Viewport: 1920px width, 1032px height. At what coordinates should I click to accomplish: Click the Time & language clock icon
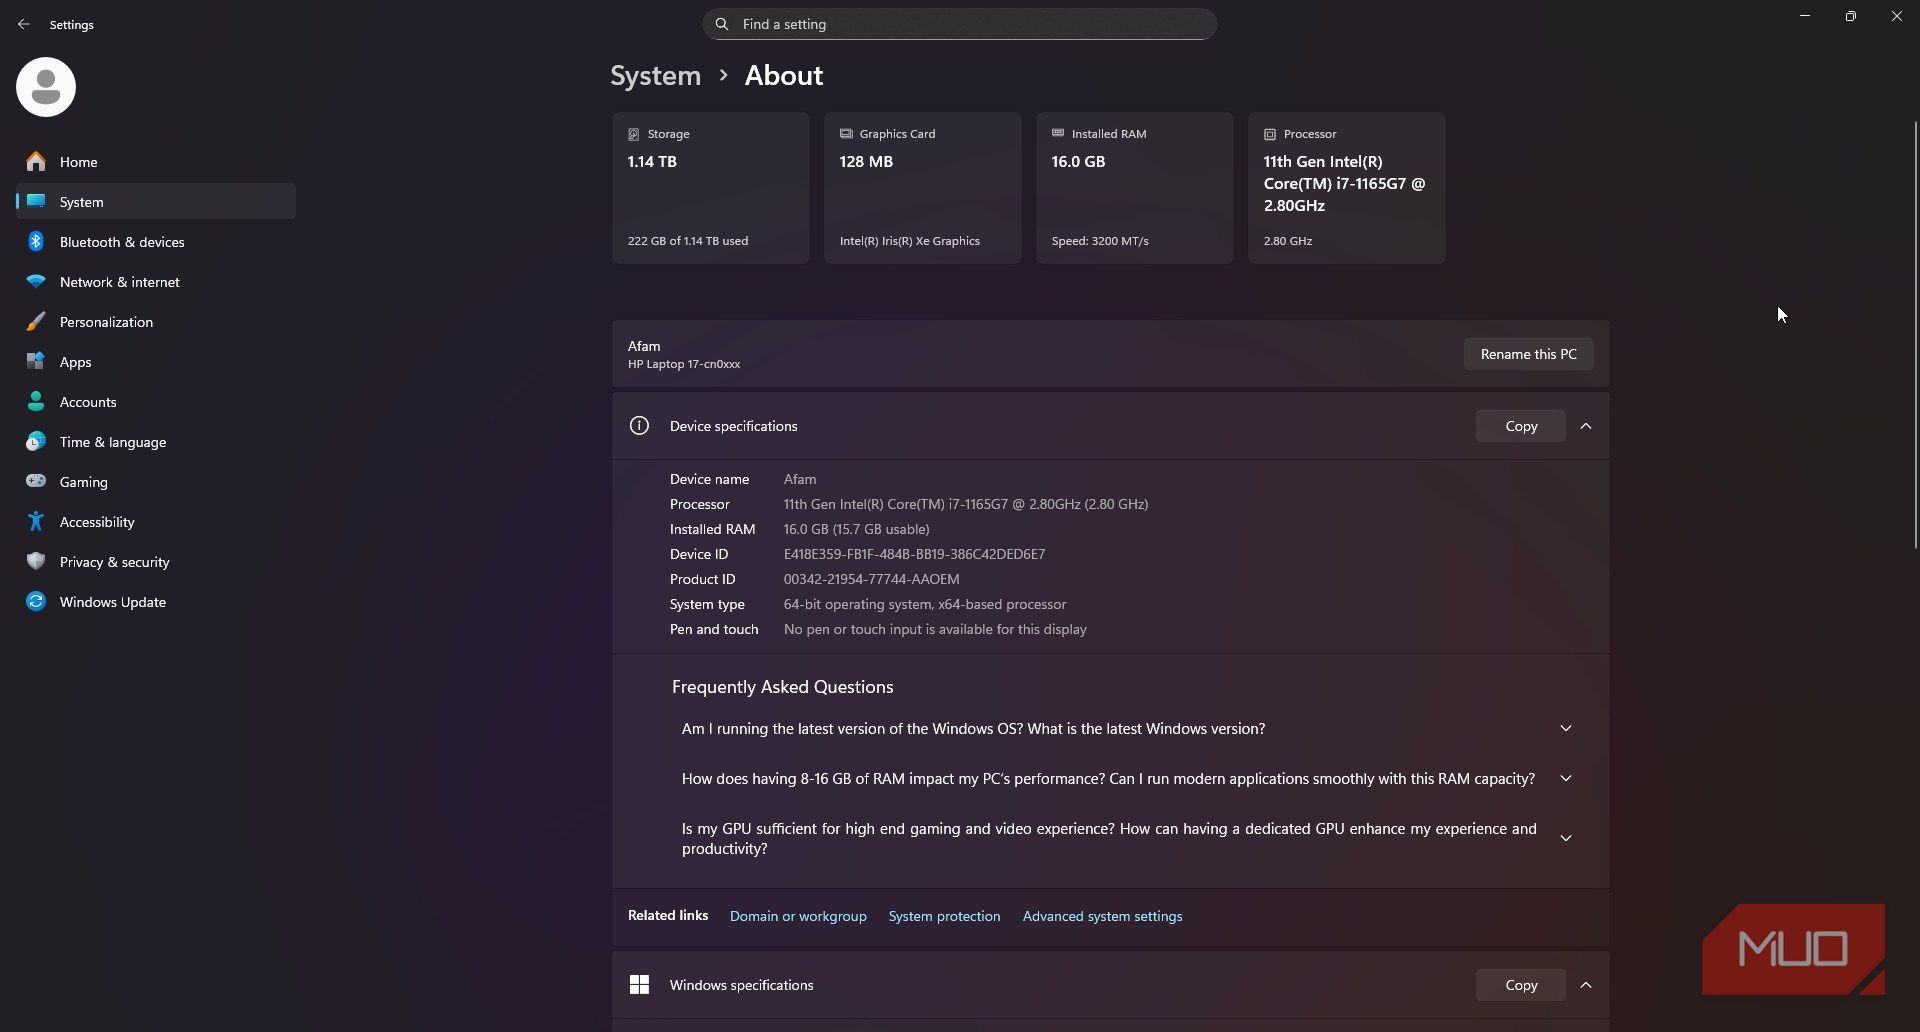click(36, 441)
